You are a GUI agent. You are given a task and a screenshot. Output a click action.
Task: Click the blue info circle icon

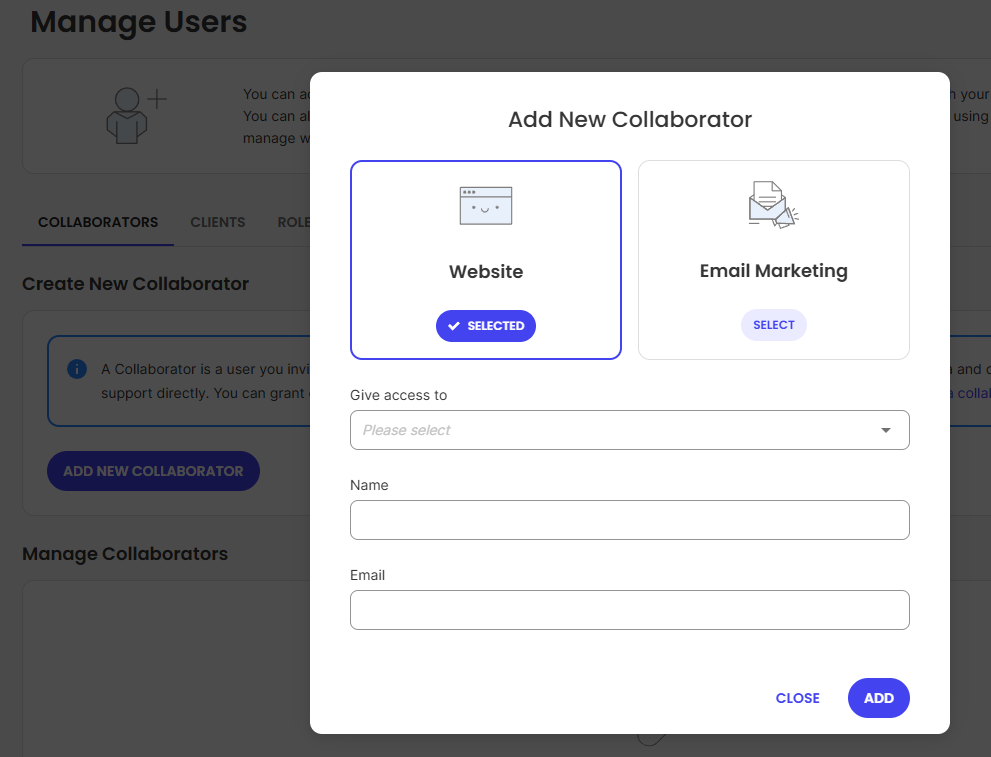(x=77, y=369)
